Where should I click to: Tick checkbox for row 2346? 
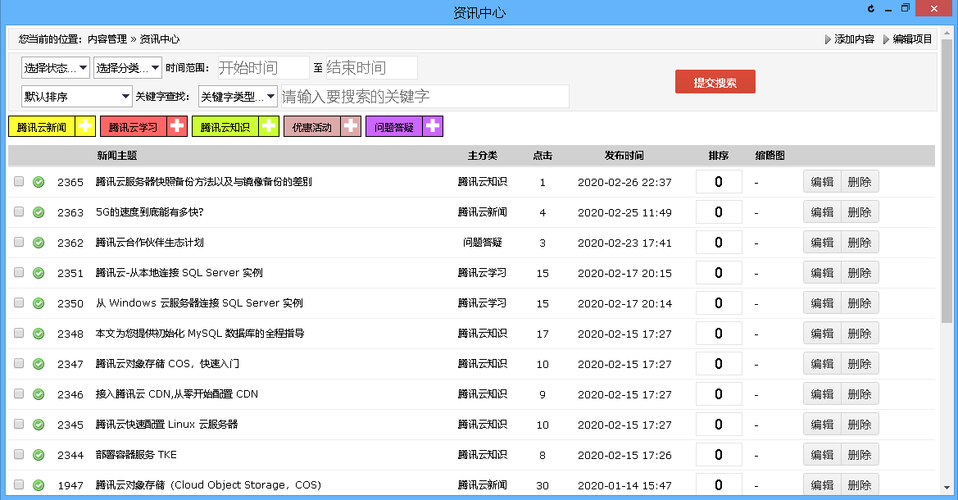[x=19, y=394]
